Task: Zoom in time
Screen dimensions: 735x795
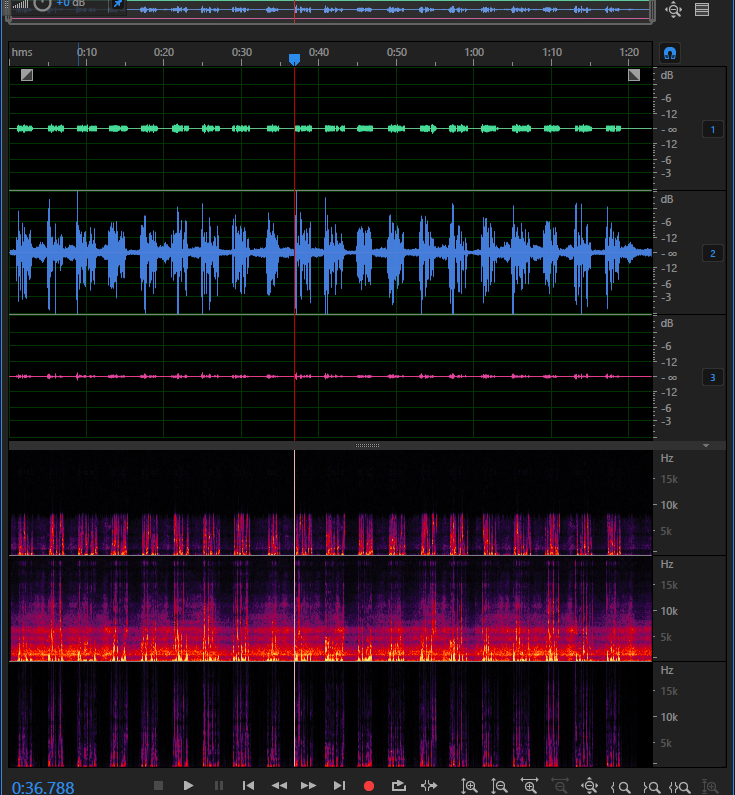Action: click(529, 786)
